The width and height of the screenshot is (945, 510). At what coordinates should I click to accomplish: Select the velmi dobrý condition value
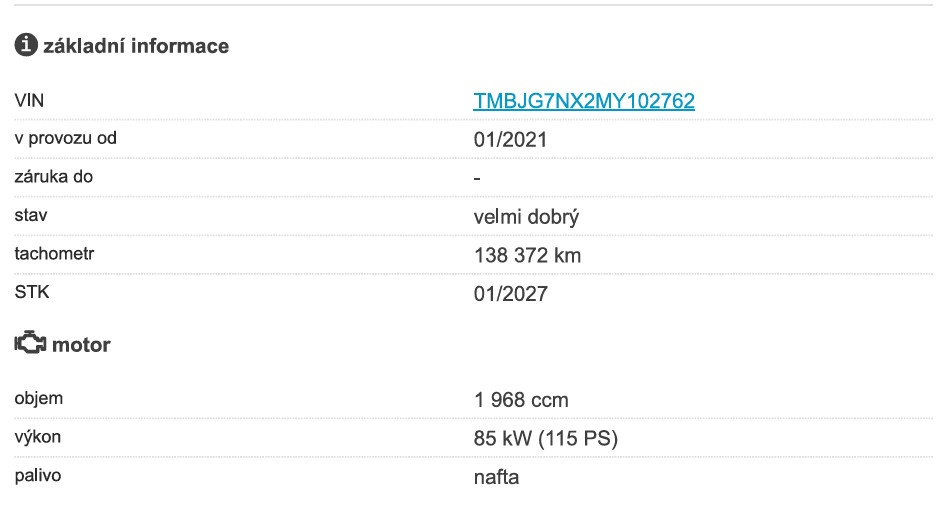[526, 217]
